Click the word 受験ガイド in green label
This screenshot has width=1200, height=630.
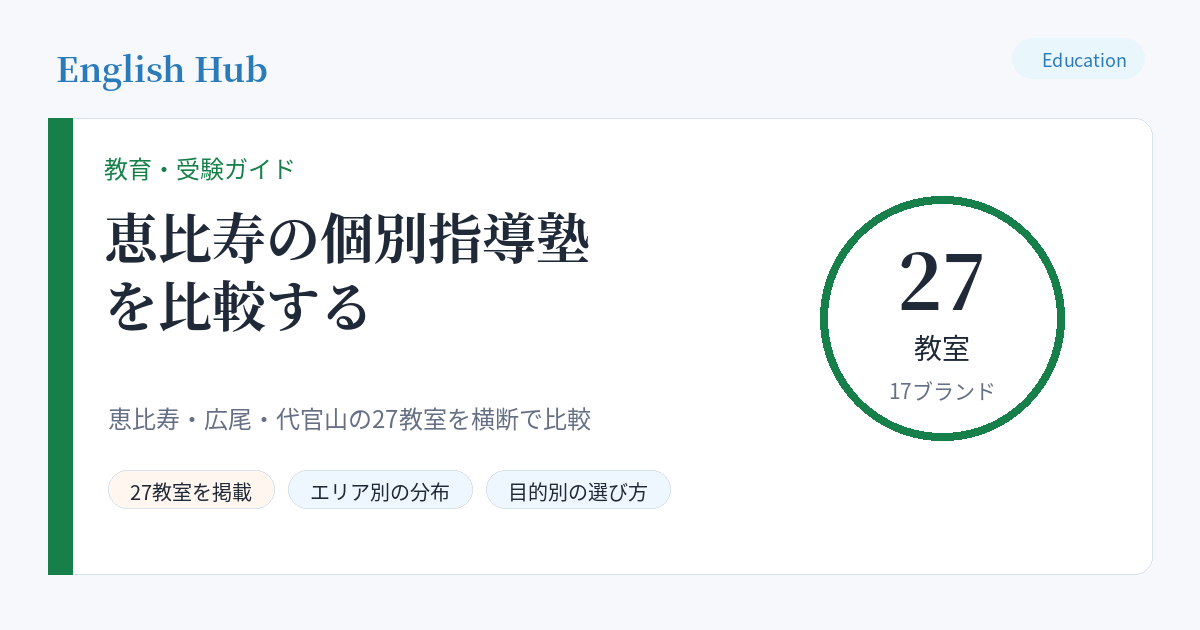point(236,169)
